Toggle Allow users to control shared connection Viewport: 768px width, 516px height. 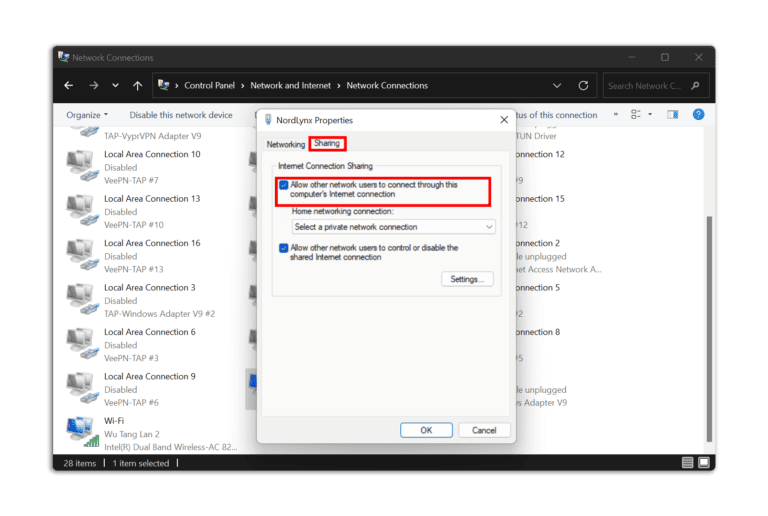pyautogui.click(x=284, y=248)
